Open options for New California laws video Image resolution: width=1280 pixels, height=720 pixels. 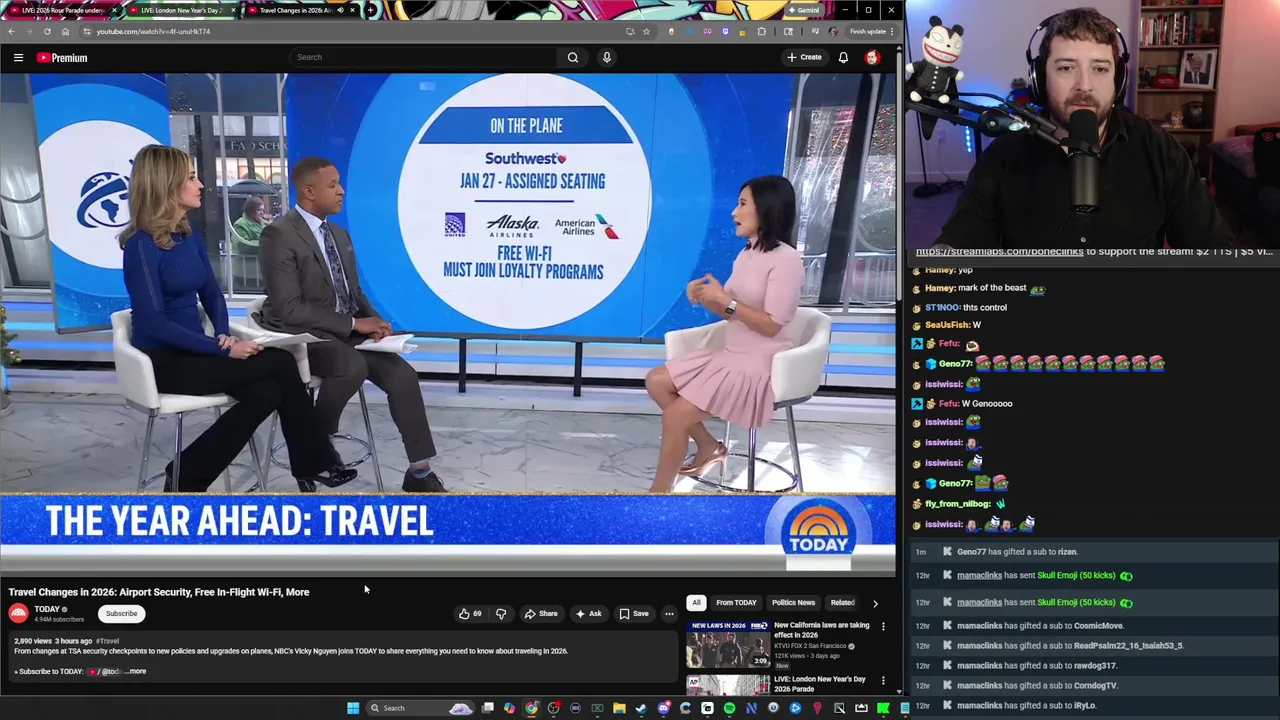click(x=883, y=626)
